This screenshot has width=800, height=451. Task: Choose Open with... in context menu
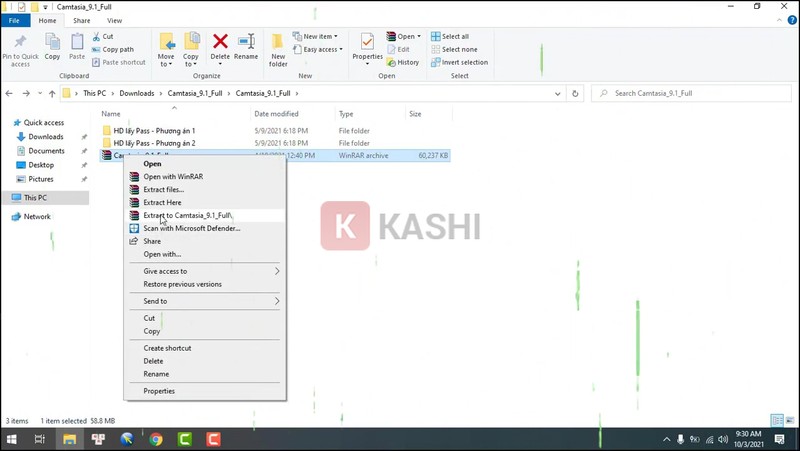pyautogui.click(x=205, y=254)
